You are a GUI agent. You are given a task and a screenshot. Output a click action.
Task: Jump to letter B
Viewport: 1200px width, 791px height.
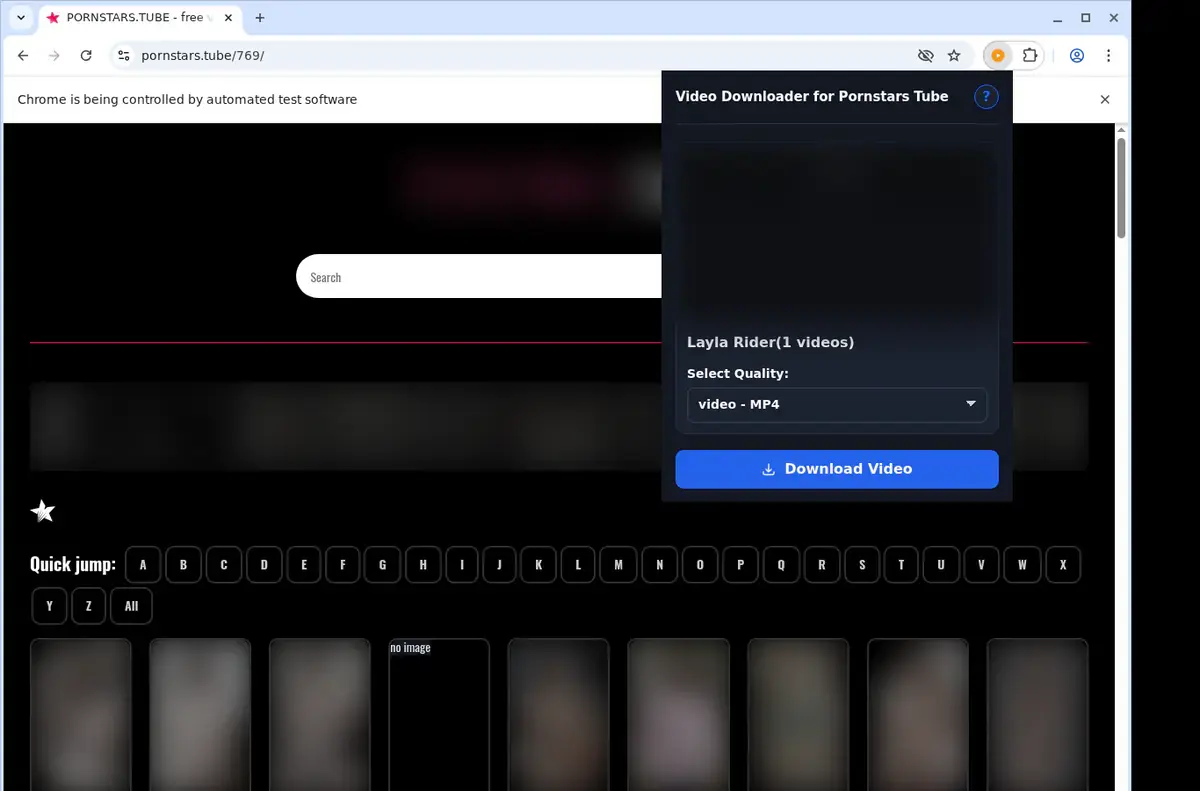click(x=183, y=565)
